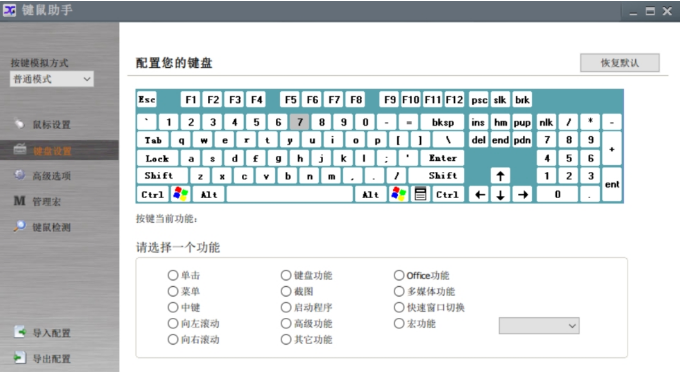Click the Enter key on virtual keyboard

click(x=442, y=158)
